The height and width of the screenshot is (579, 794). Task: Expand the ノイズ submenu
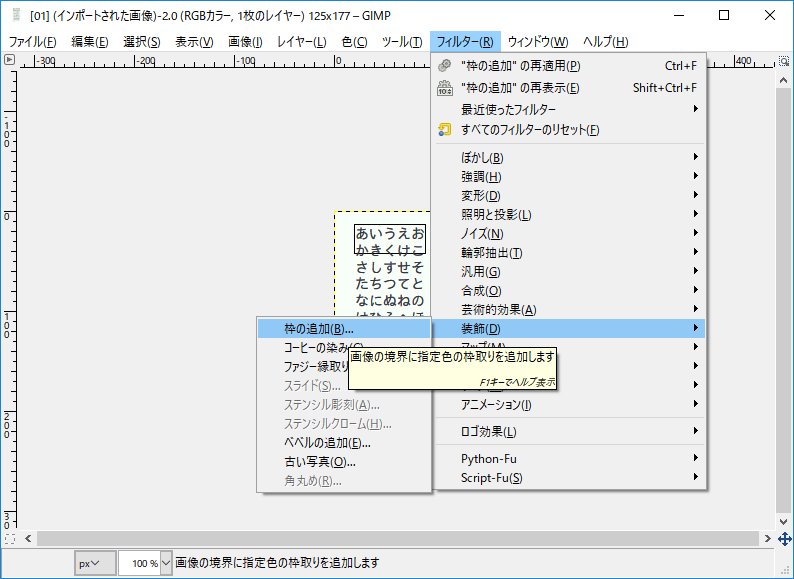568,234
